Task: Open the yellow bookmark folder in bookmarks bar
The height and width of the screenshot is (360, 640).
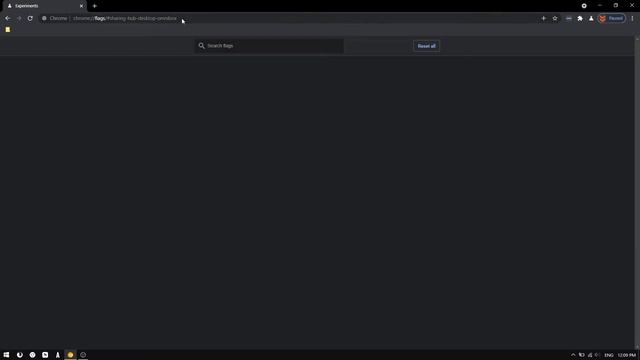Action: tap(8, 29)
